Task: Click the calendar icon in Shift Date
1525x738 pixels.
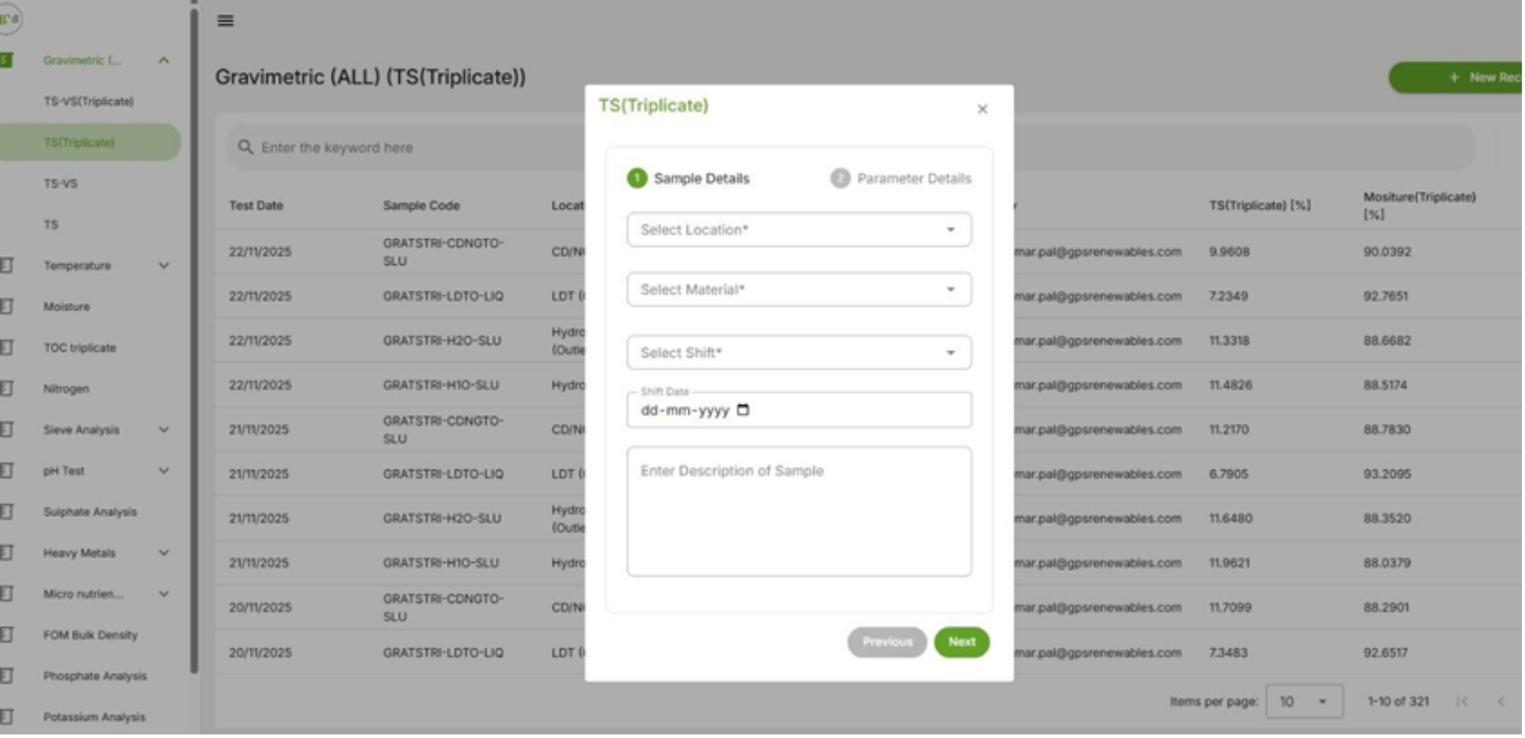Action: tap(743, 410)
